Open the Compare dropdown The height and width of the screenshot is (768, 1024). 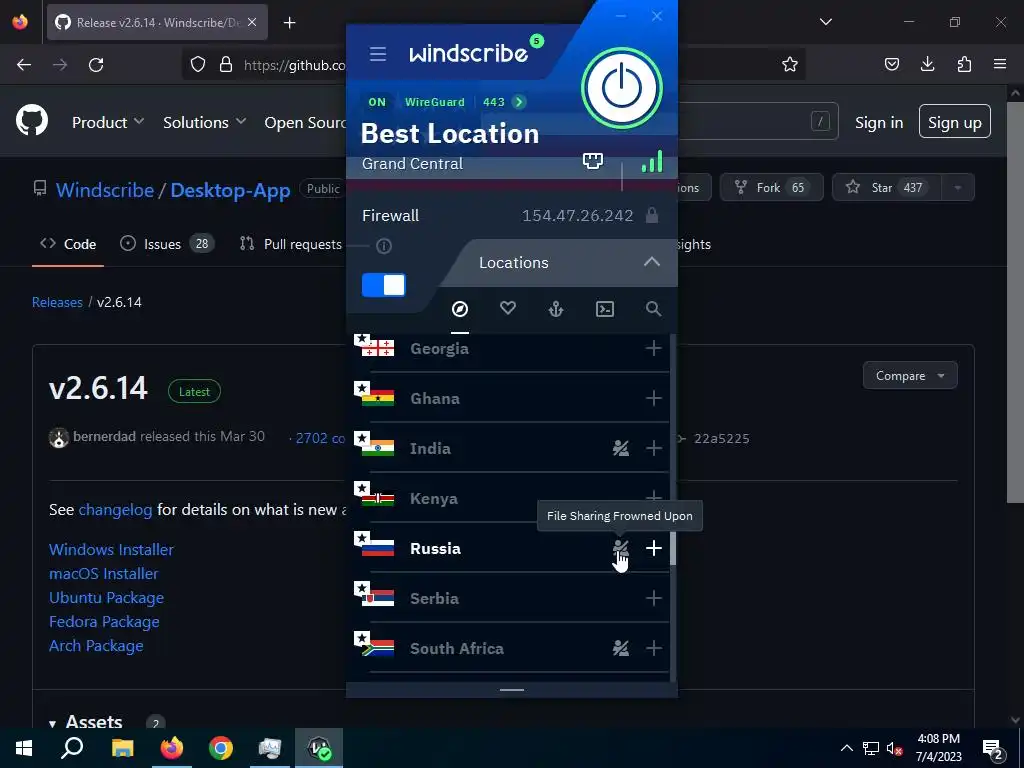[910, 376]
